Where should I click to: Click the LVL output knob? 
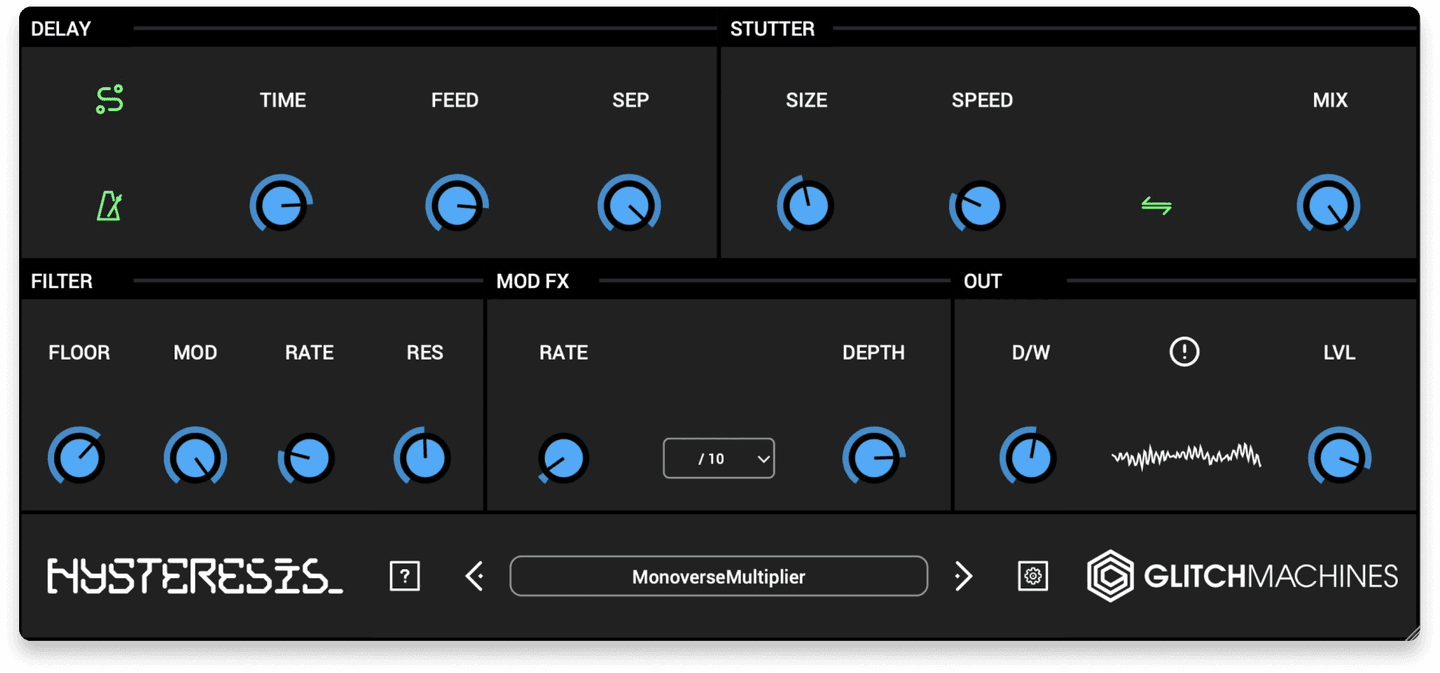(x=1340, y=457)
